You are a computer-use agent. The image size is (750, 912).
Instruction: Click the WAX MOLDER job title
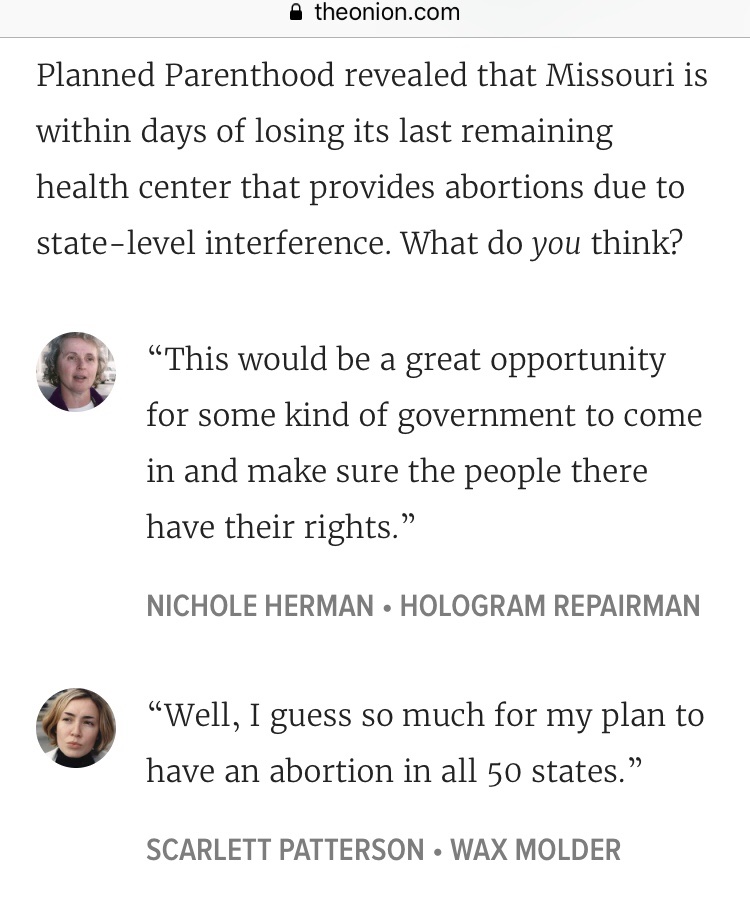coord(536,851)
